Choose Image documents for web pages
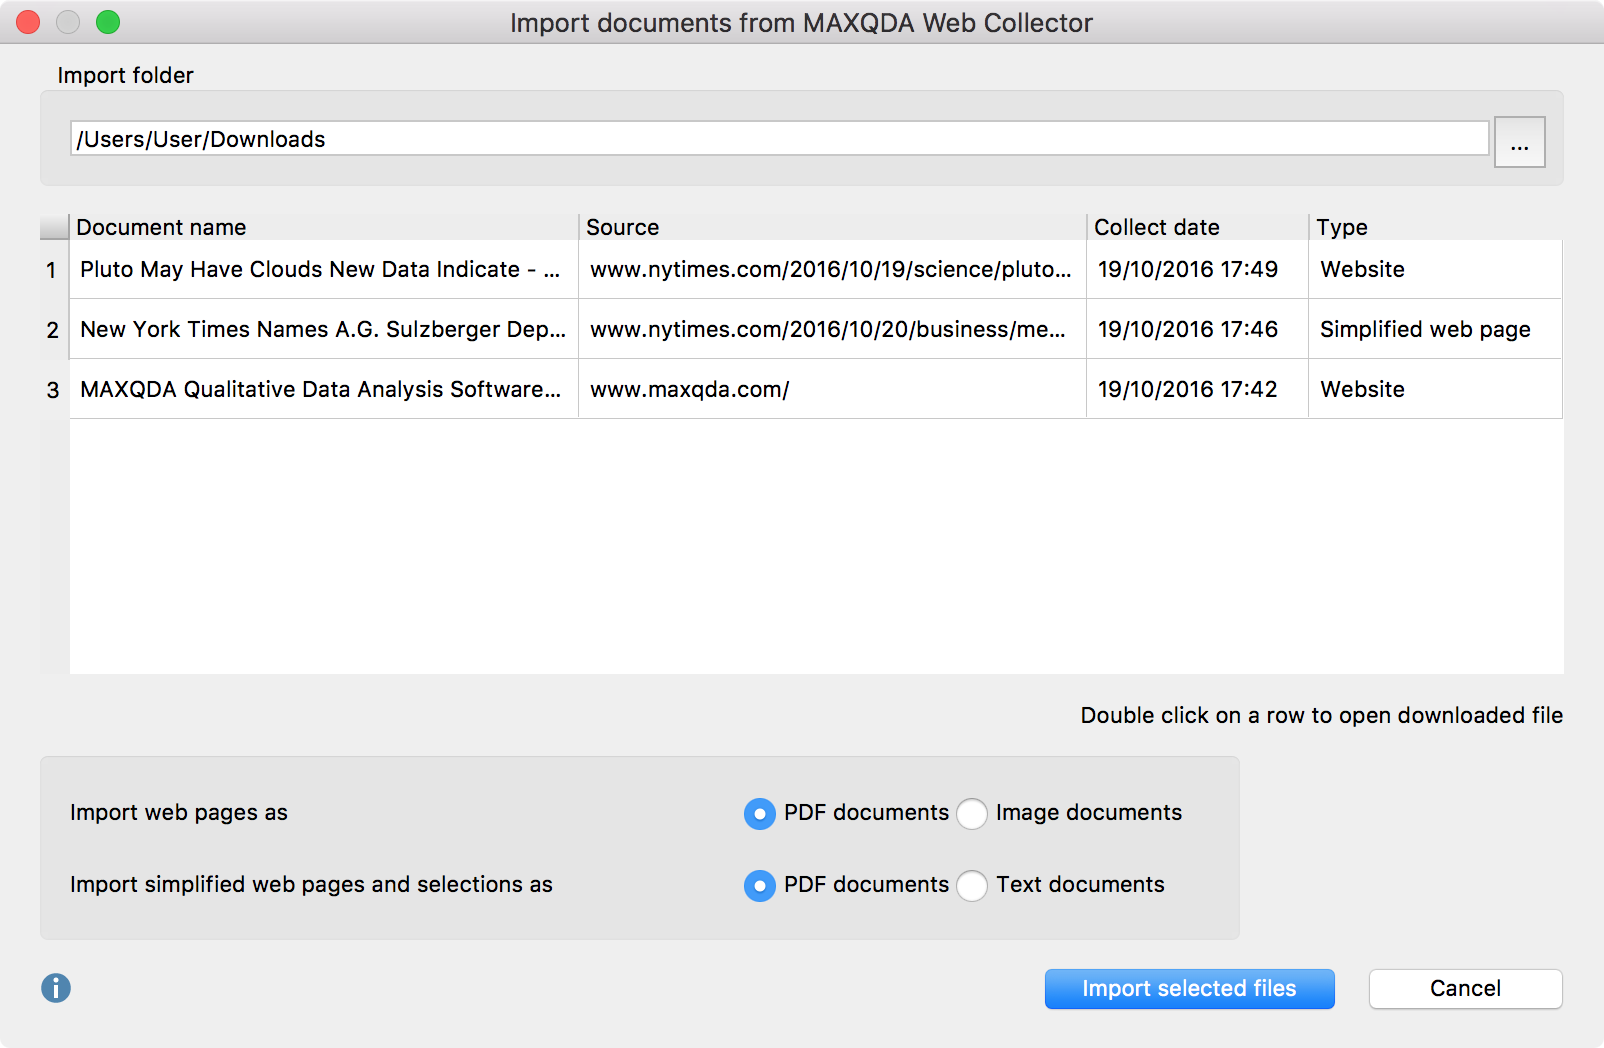The width and height of the screenshot is (1604, 1048). 972,814
